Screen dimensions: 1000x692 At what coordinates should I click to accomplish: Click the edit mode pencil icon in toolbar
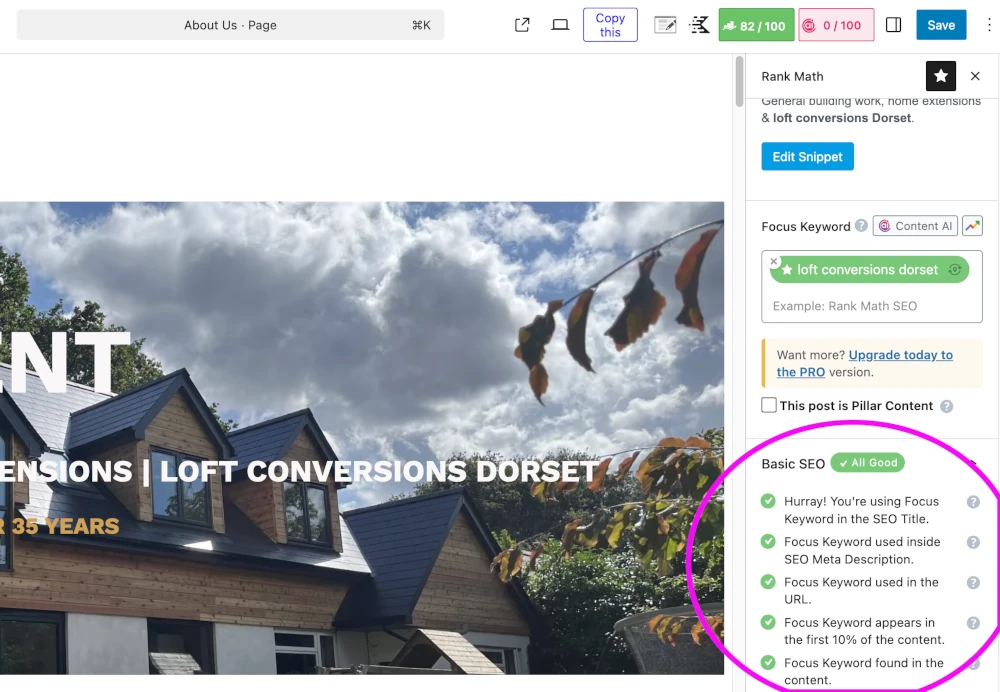pyautogui.click(x=665, y=25)
